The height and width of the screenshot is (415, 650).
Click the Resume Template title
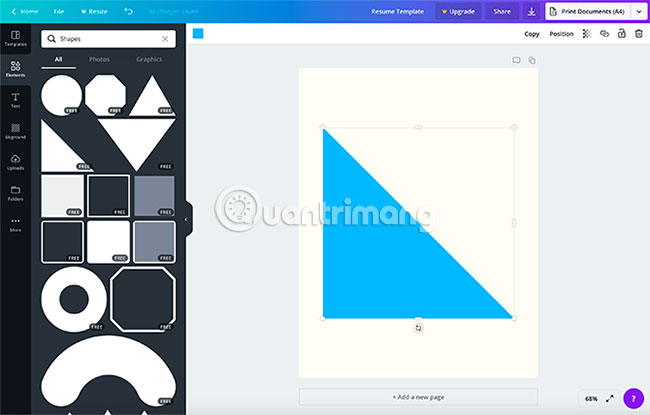[x=397, y=12]
